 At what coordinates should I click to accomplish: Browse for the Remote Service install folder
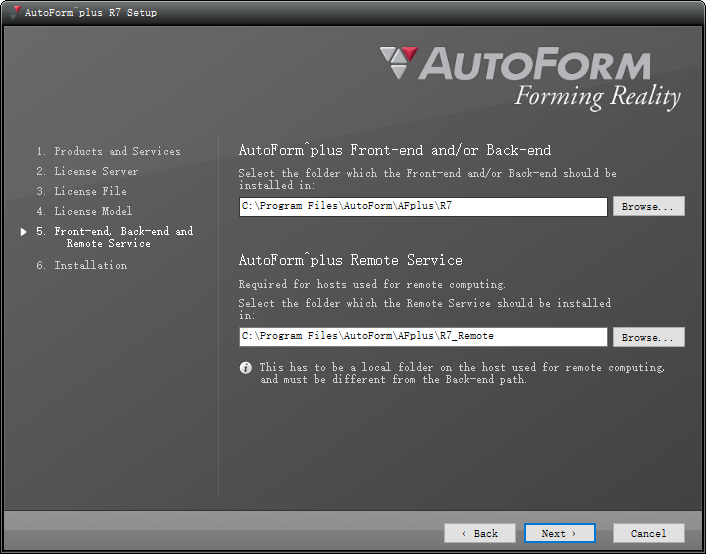pos(648,337)
